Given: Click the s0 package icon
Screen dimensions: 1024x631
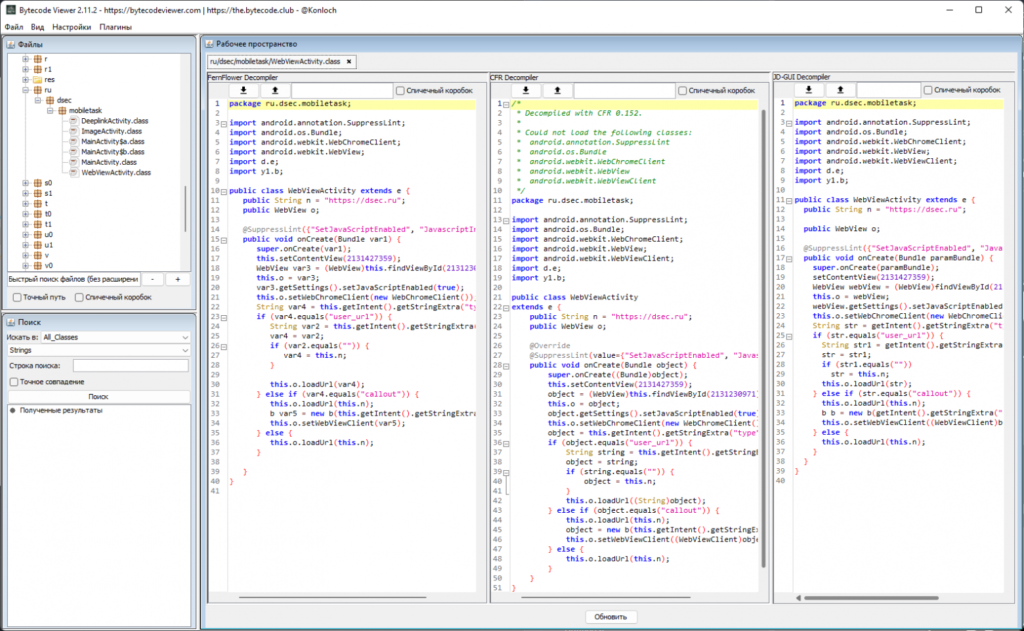Looking at the screenshot, I should (x=38, y=183).
